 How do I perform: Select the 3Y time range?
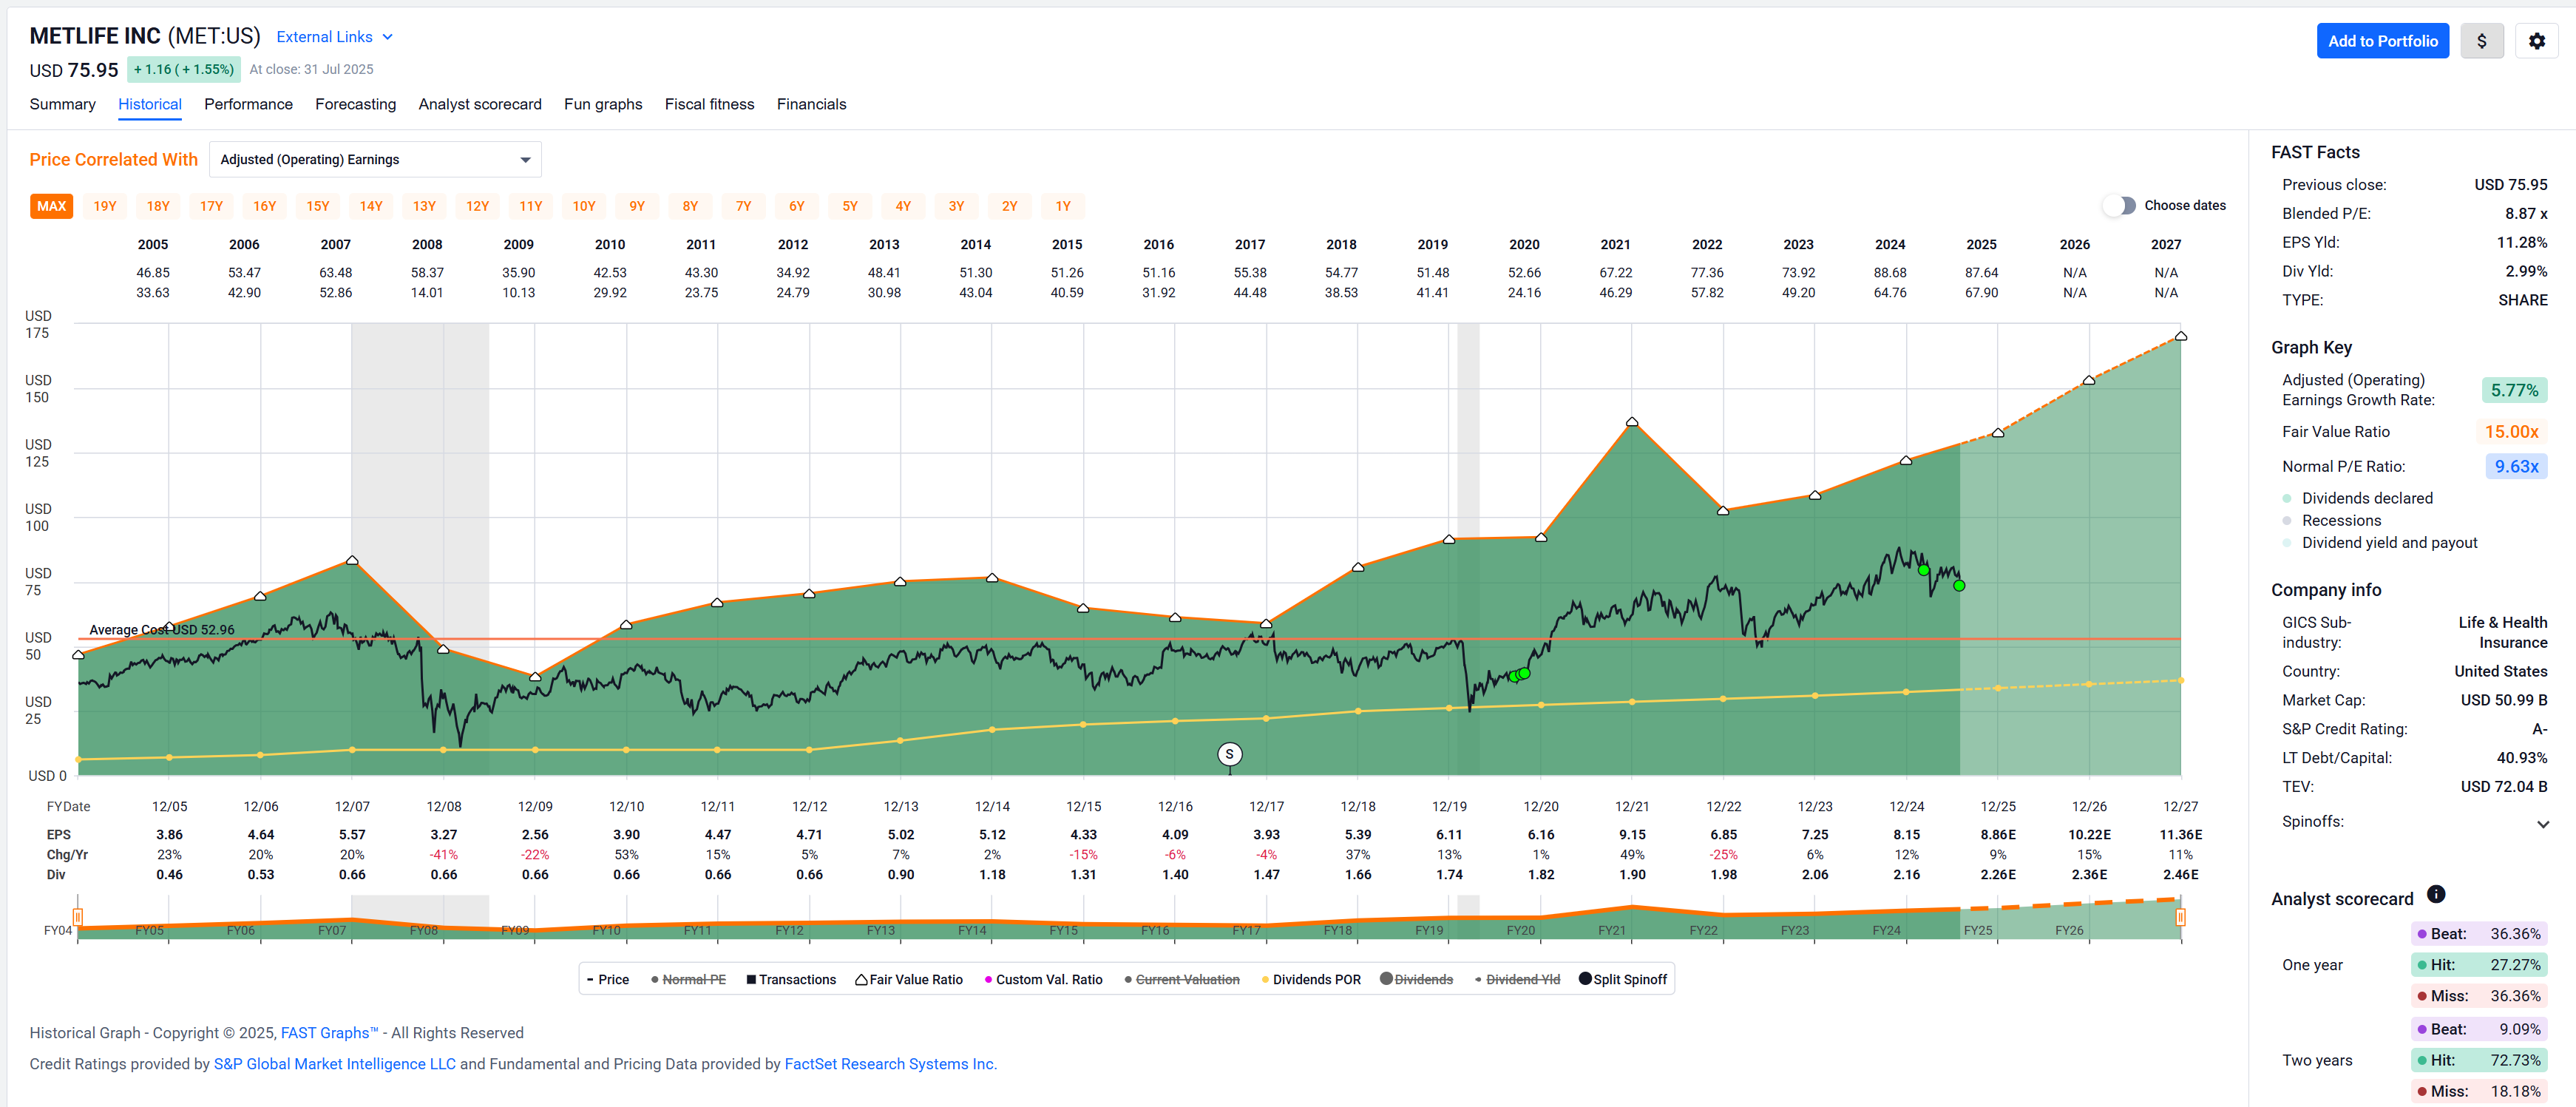956,206
